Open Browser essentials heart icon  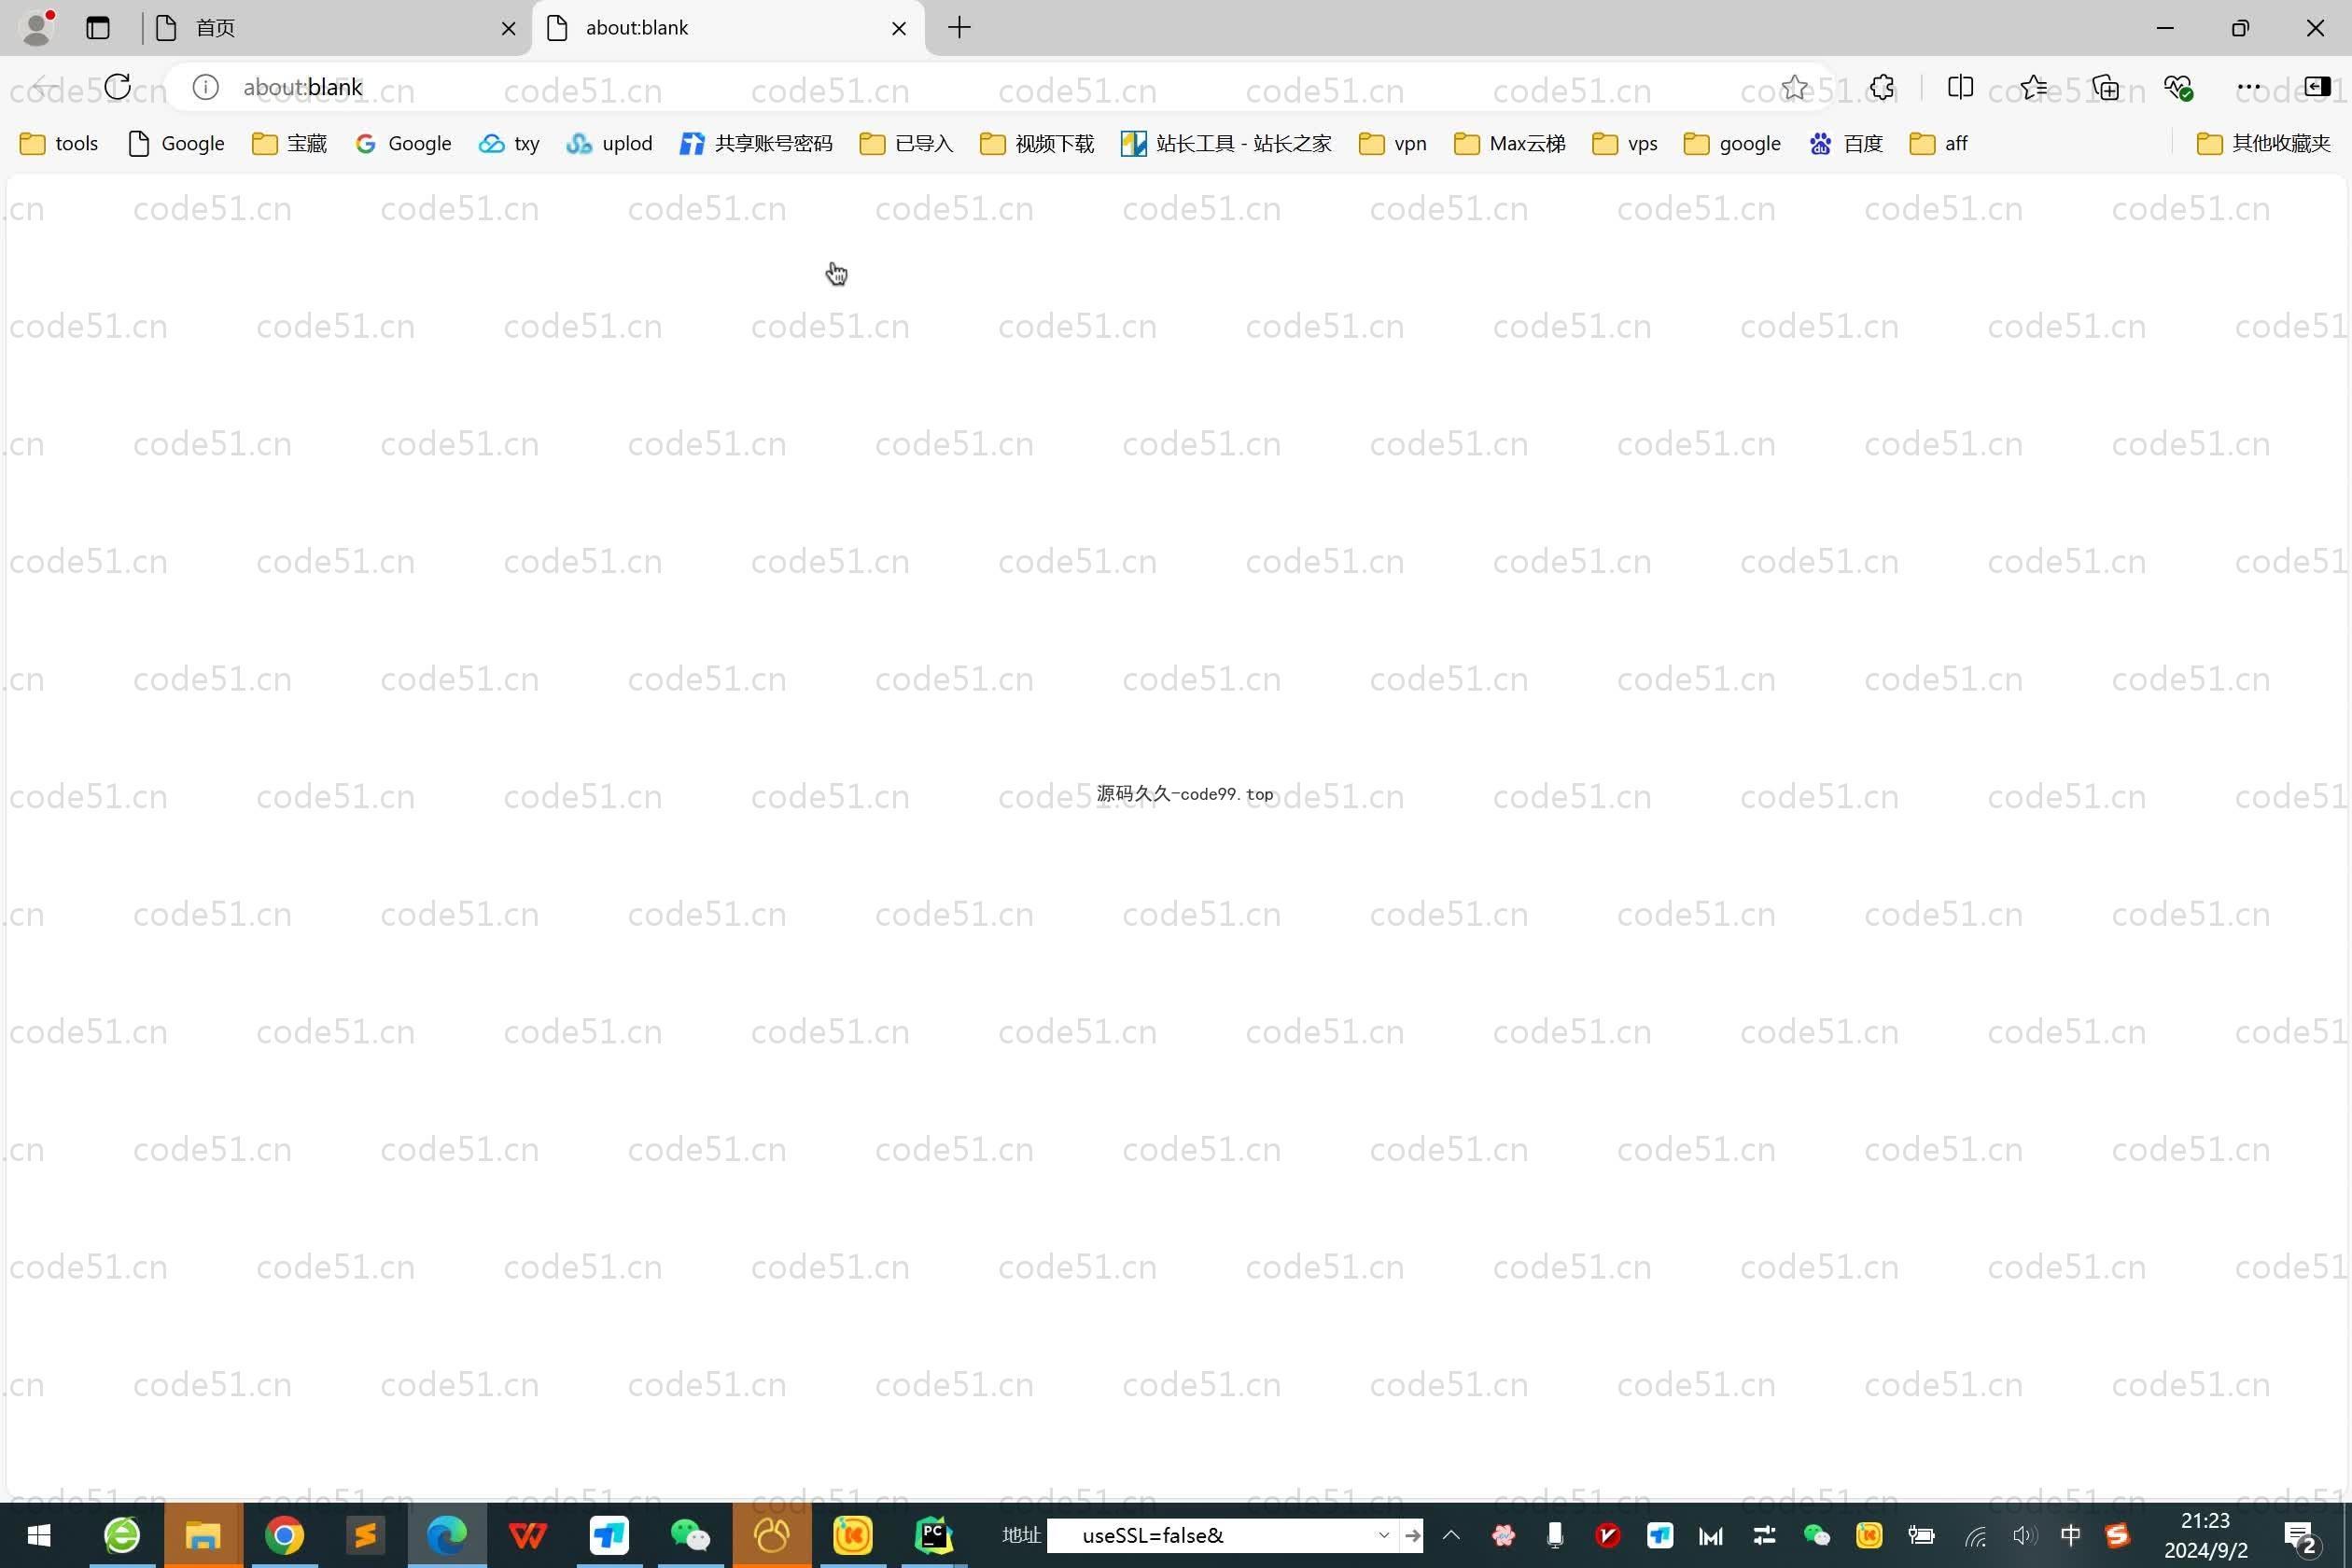[2178, 87]
